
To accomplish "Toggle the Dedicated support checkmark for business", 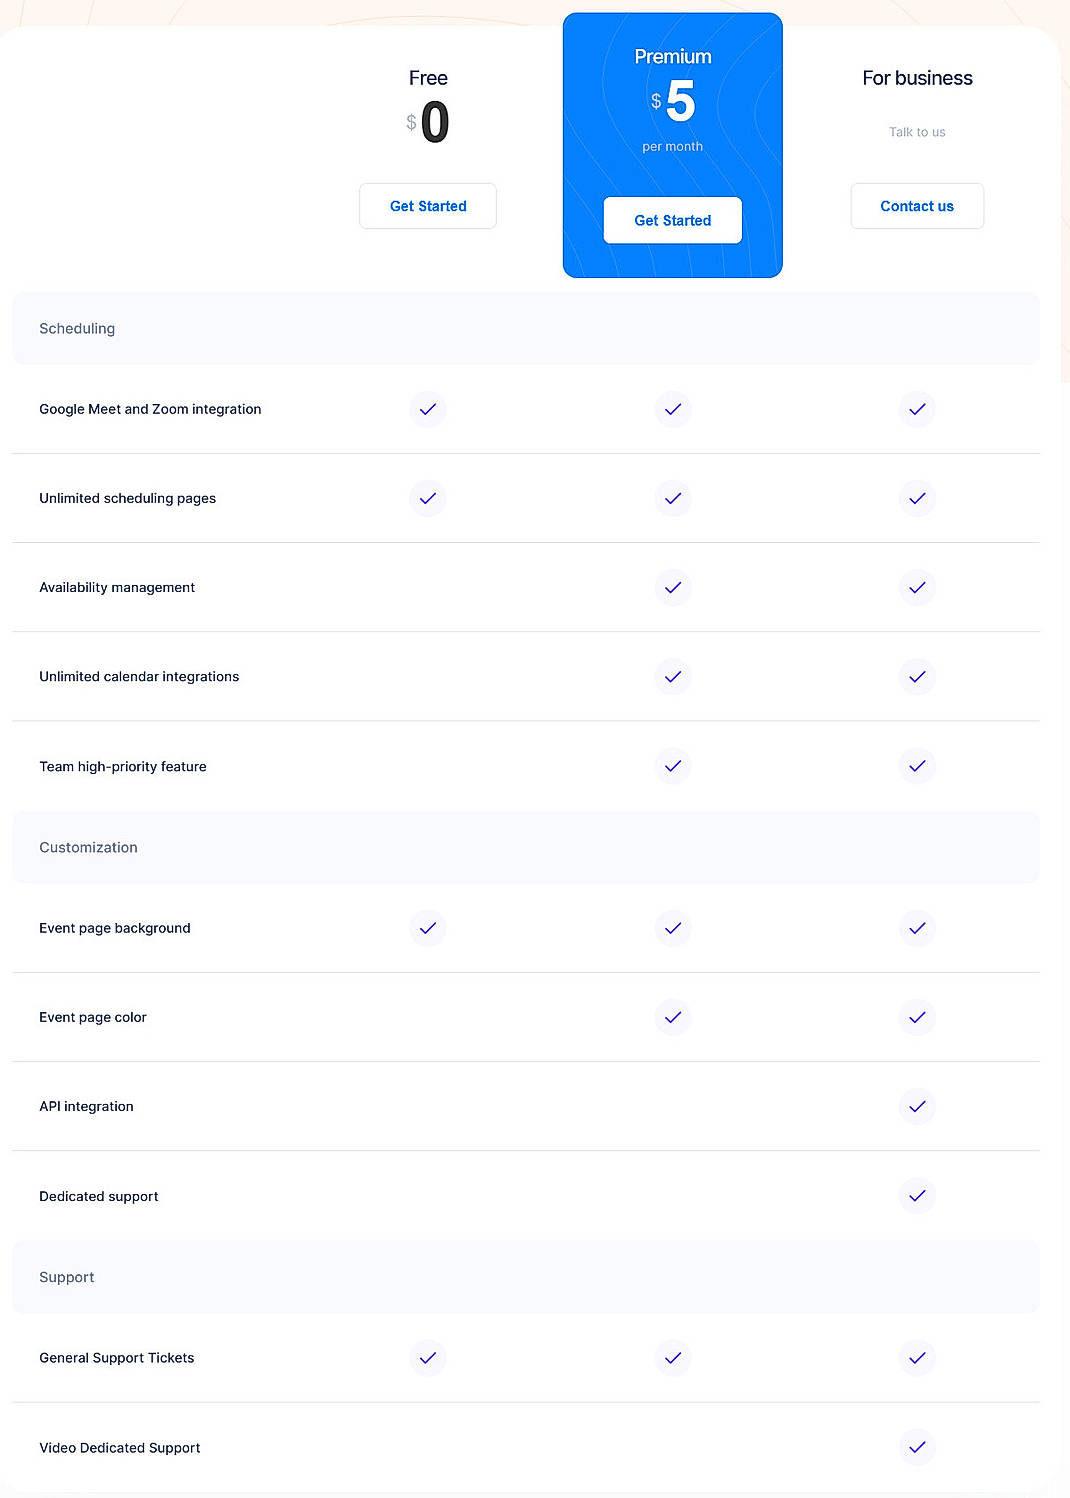I will click(916, 1196).
